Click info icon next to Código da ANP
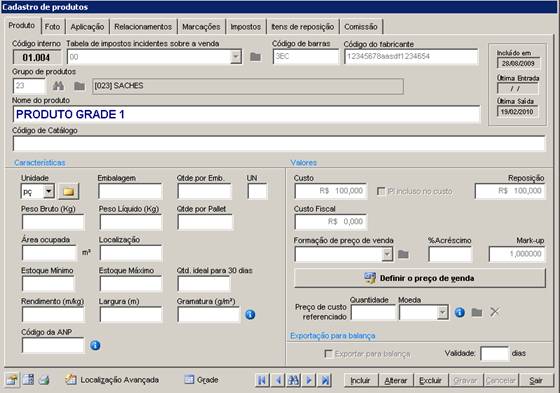The image size is (560, 393). 95,345
